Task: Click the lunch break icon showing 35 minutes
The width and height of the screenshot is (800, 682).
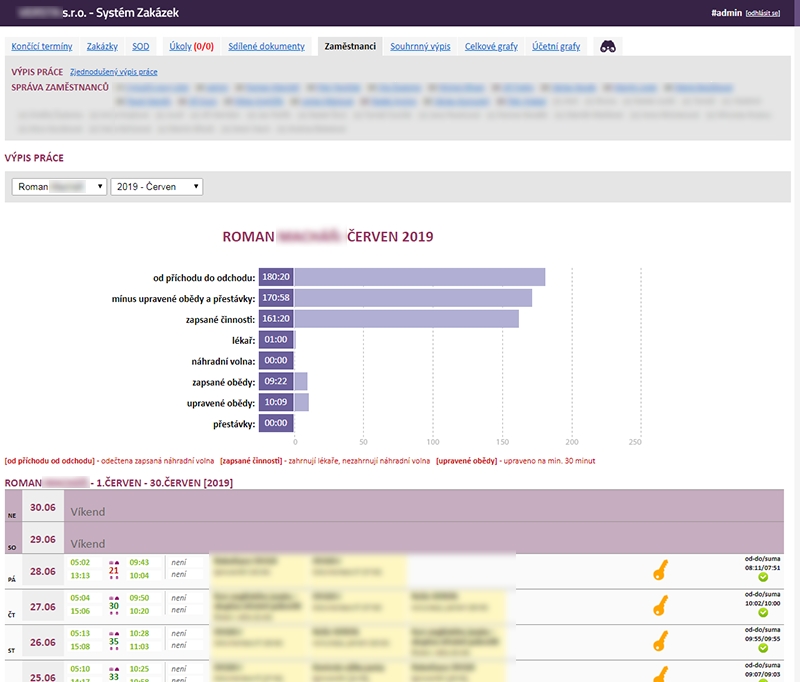Action: click(x=114, y=641)
